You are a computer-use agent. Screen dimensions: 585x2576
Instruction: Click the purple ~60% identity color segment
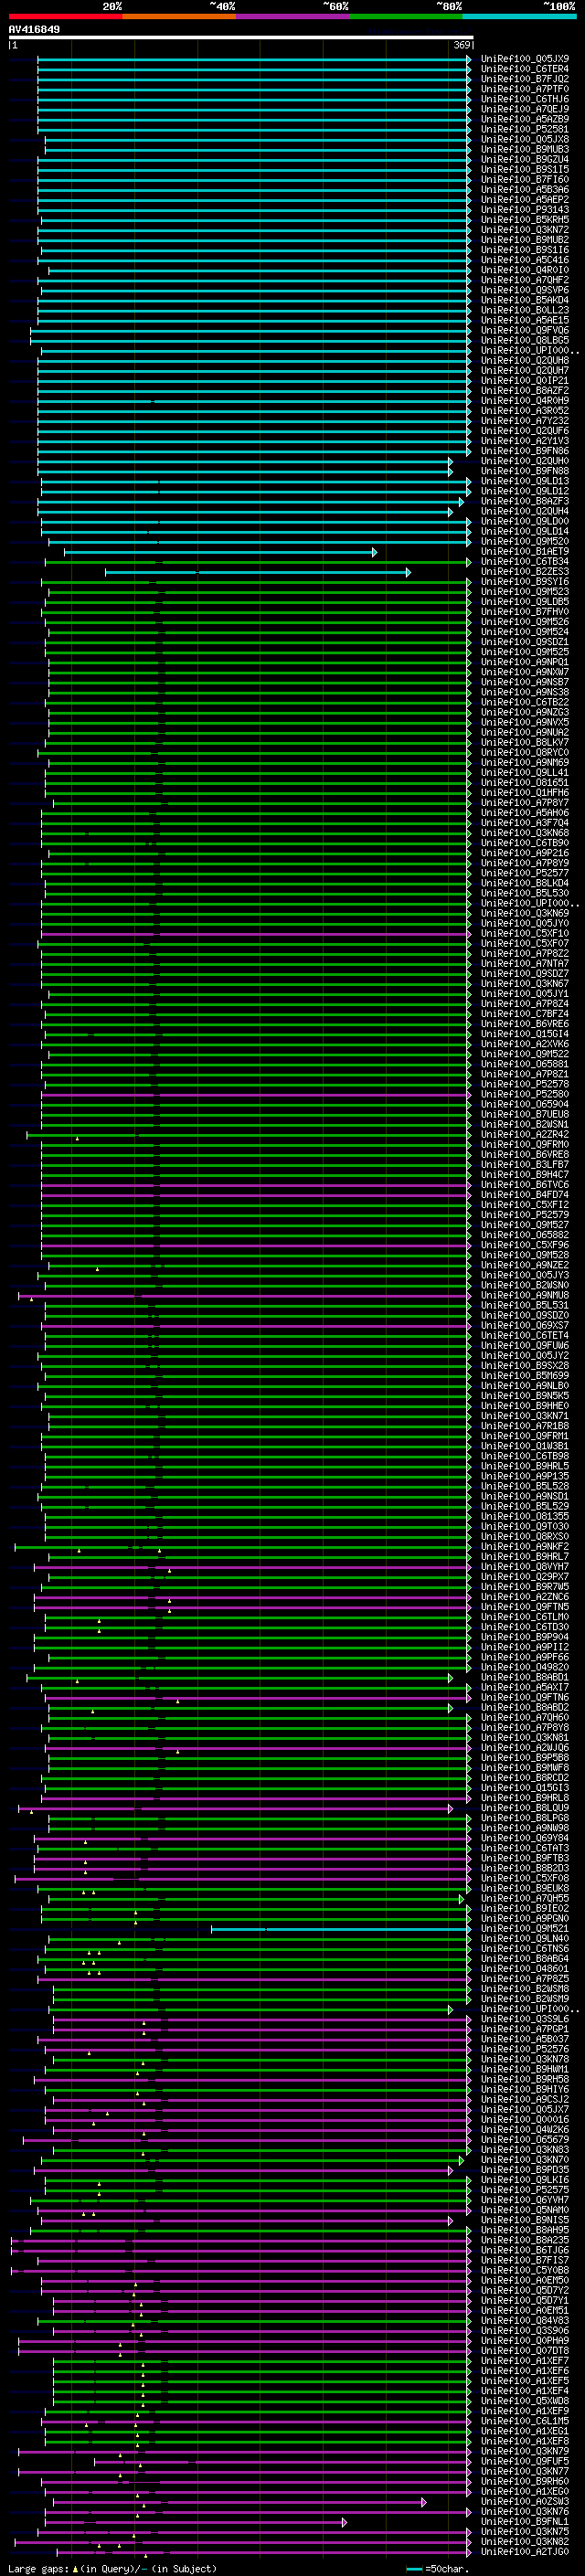pyautogui.click(x=293, y=17)
